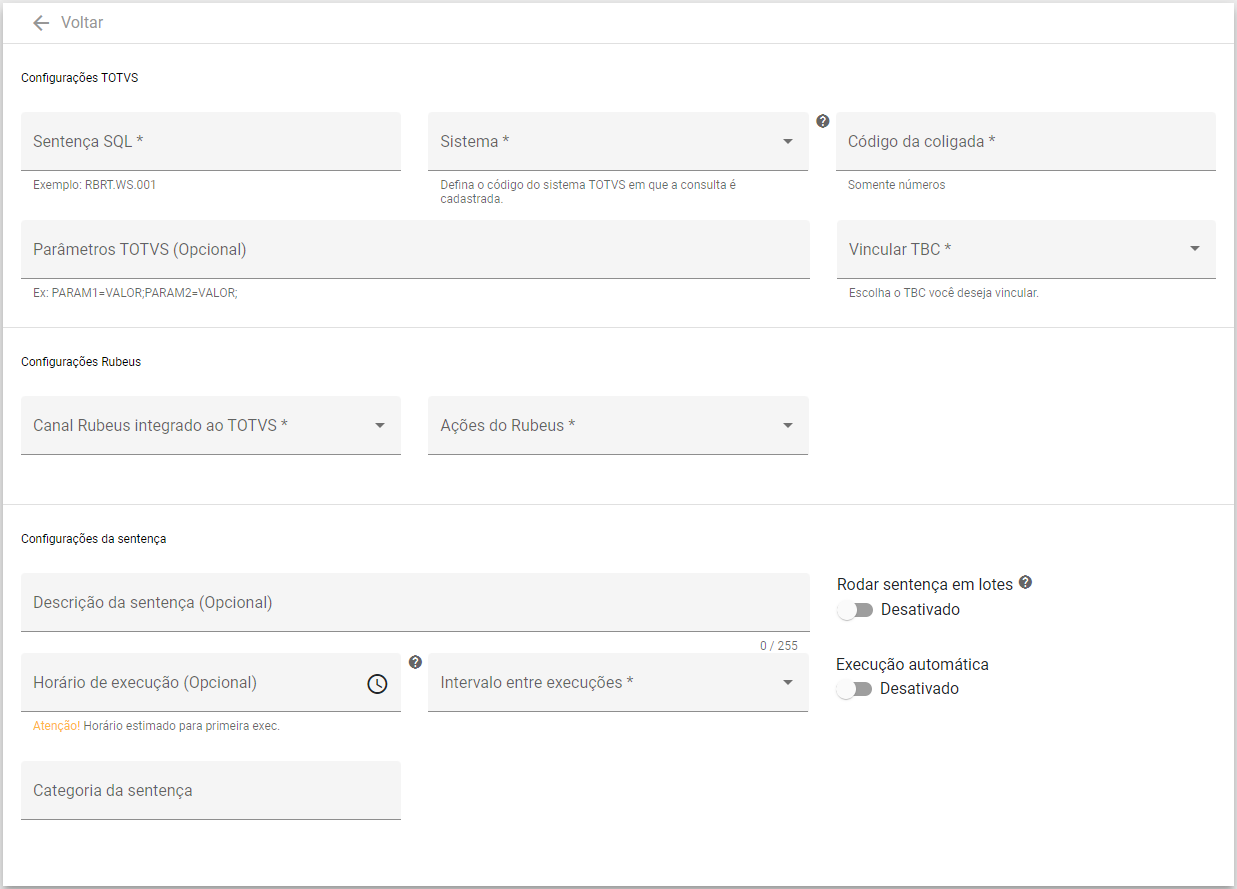Click the 'Configurações TOTVS' section heading

point(80,77)
